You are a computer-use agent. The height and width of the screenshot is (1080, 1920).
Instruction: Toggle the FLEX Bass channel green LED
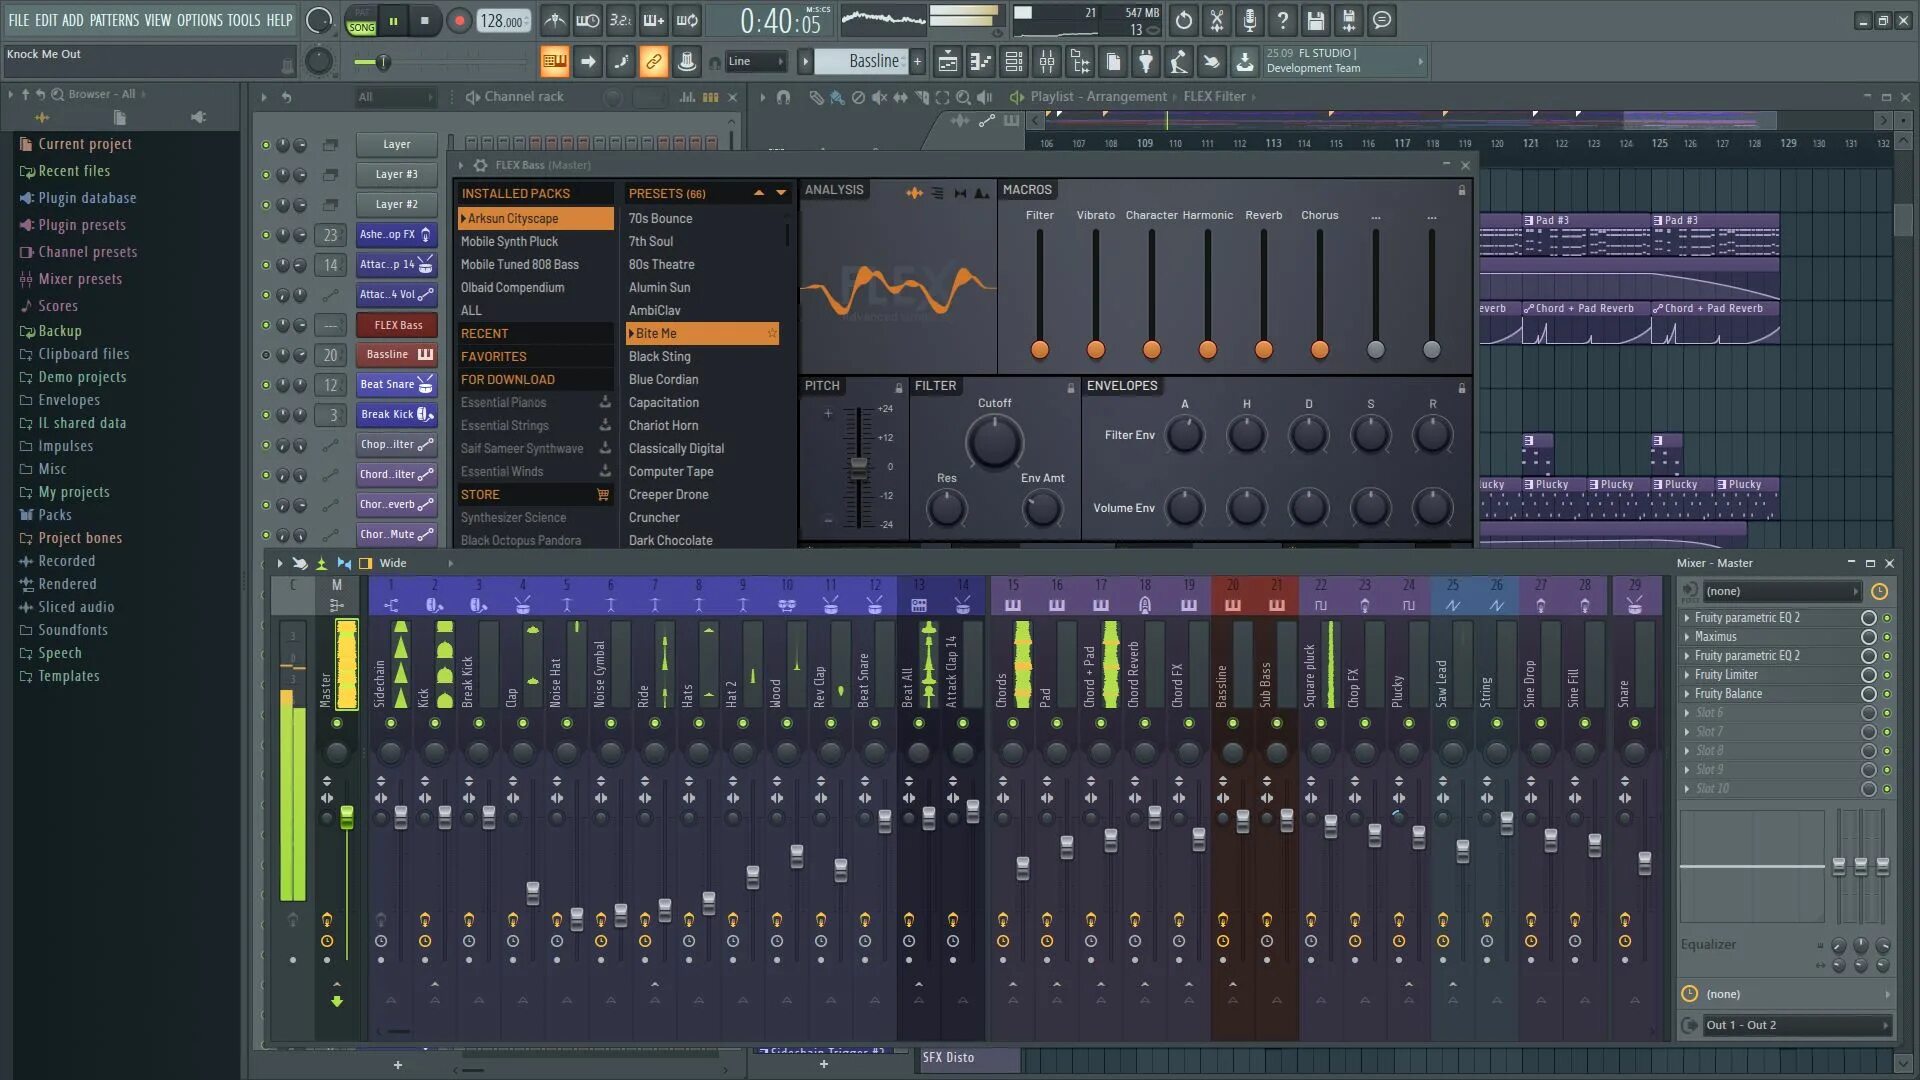coord(264,324)
